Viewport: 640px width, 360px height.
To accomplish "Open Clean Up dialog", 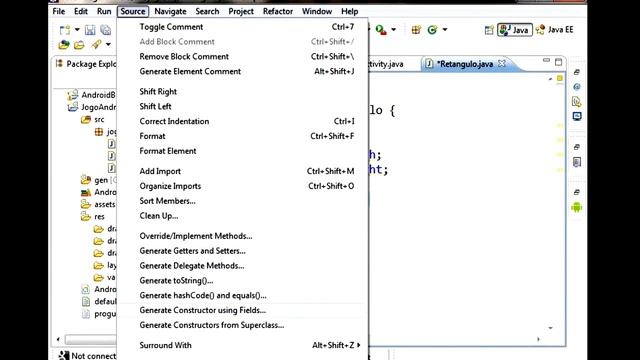I will (x=242, y=216).
